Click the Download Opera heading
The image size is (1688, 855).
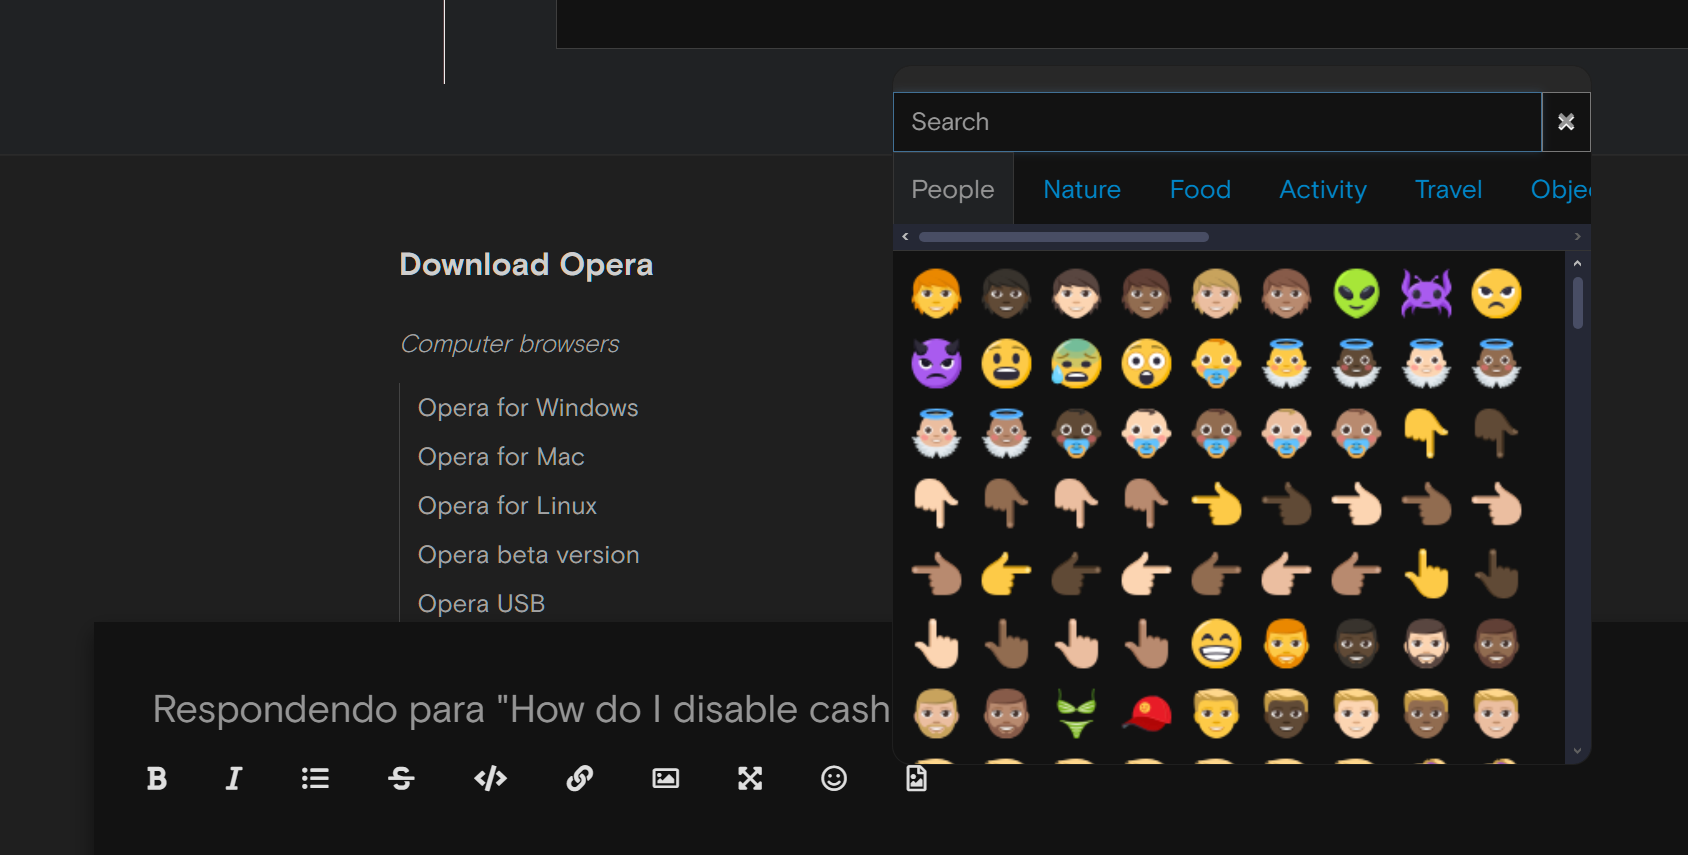(526, 264)
